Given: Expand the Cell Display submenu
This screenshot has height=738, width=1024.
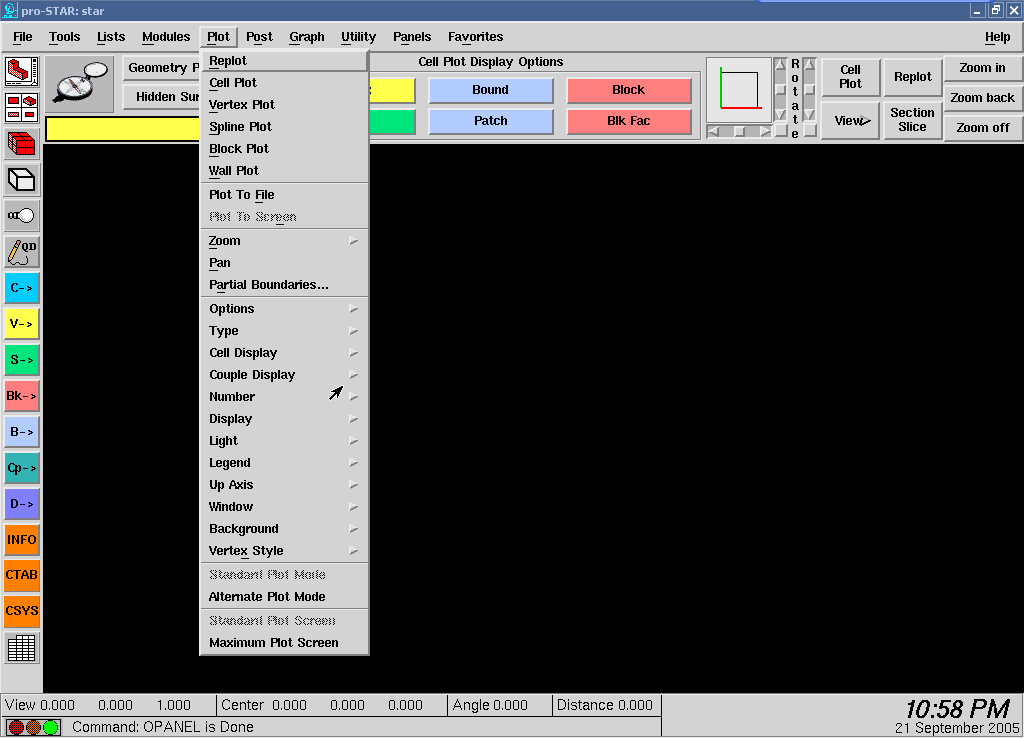Looking at the screenshot, I should tap(285, 353).
